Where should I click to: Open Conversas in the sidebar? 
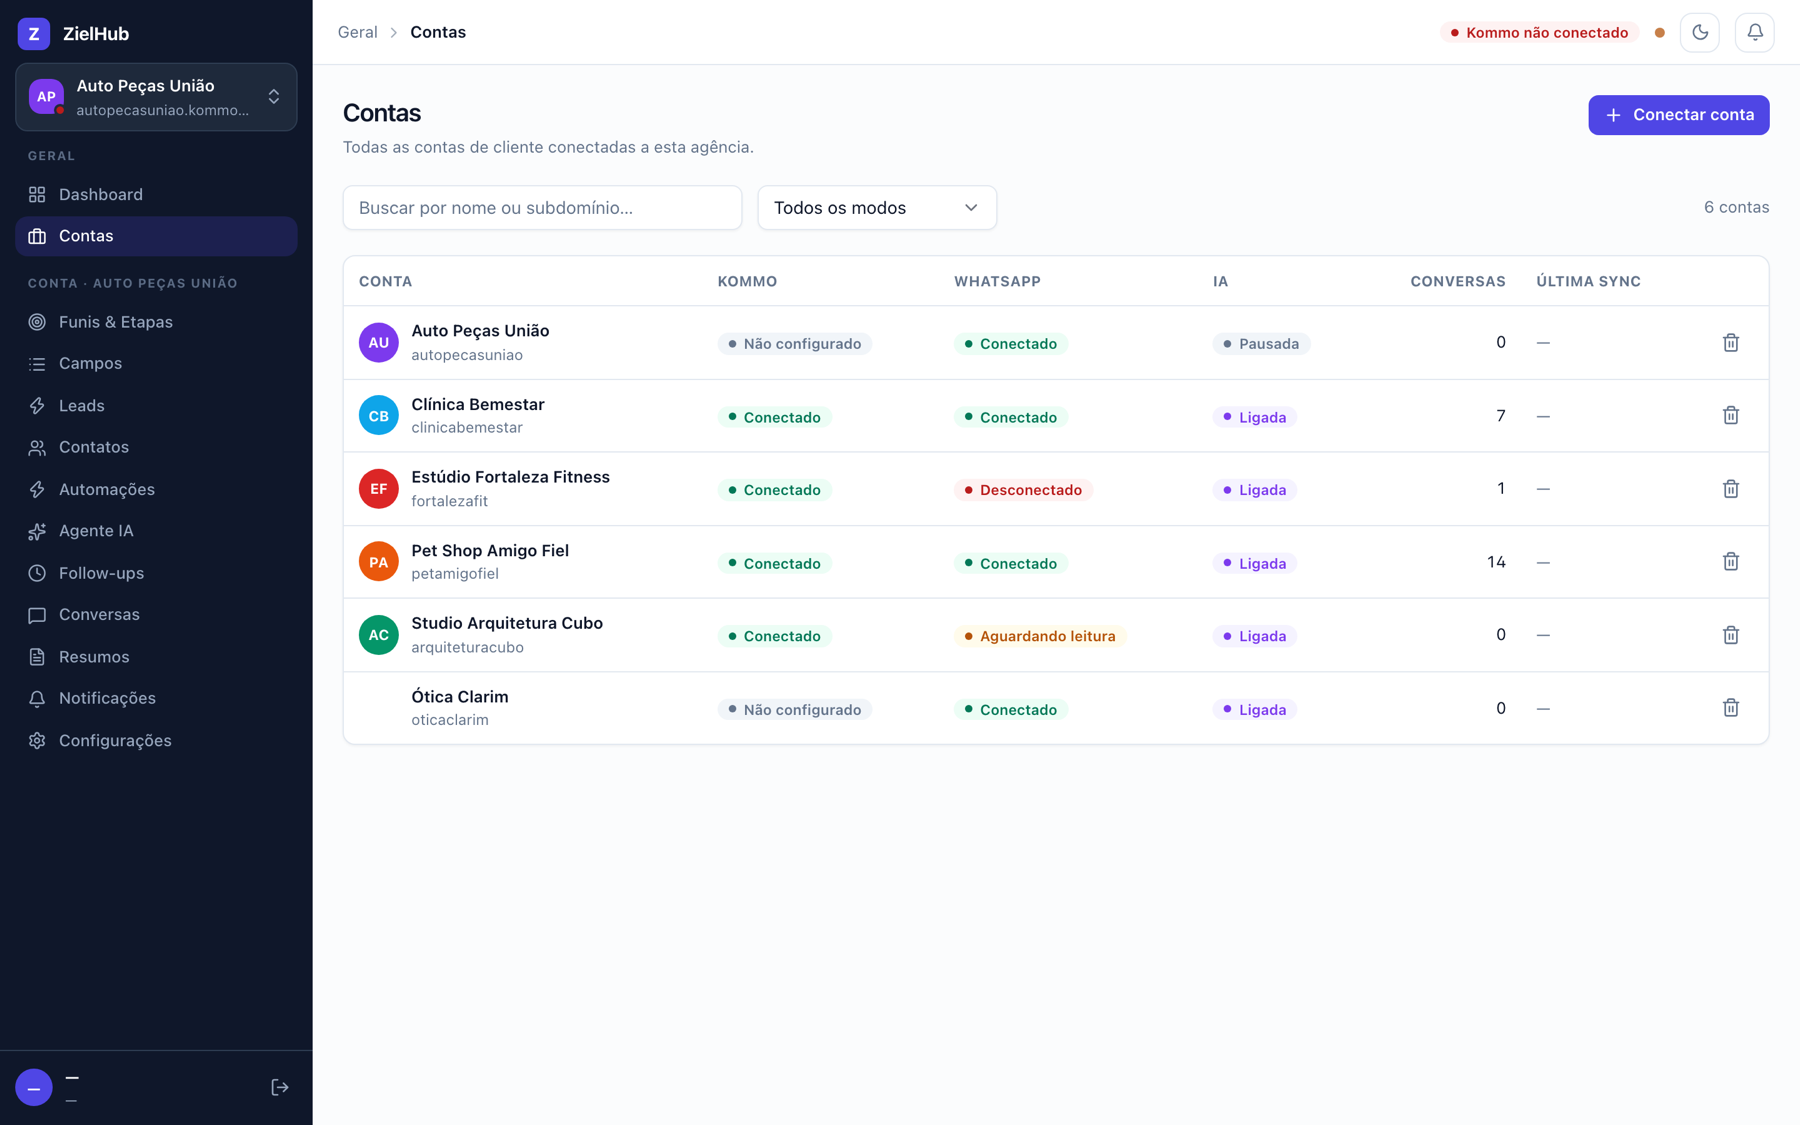click(156, 614)
